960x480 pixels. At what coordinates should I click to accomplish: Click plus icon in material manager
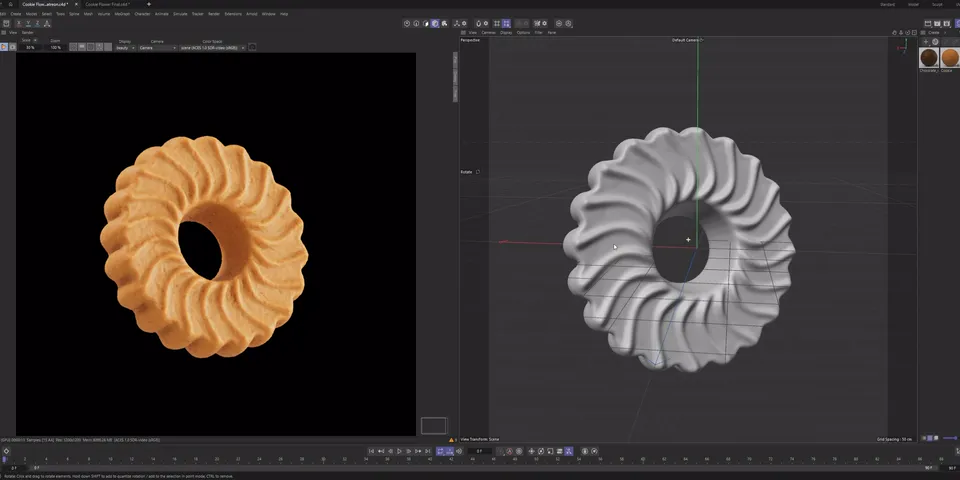926,42
